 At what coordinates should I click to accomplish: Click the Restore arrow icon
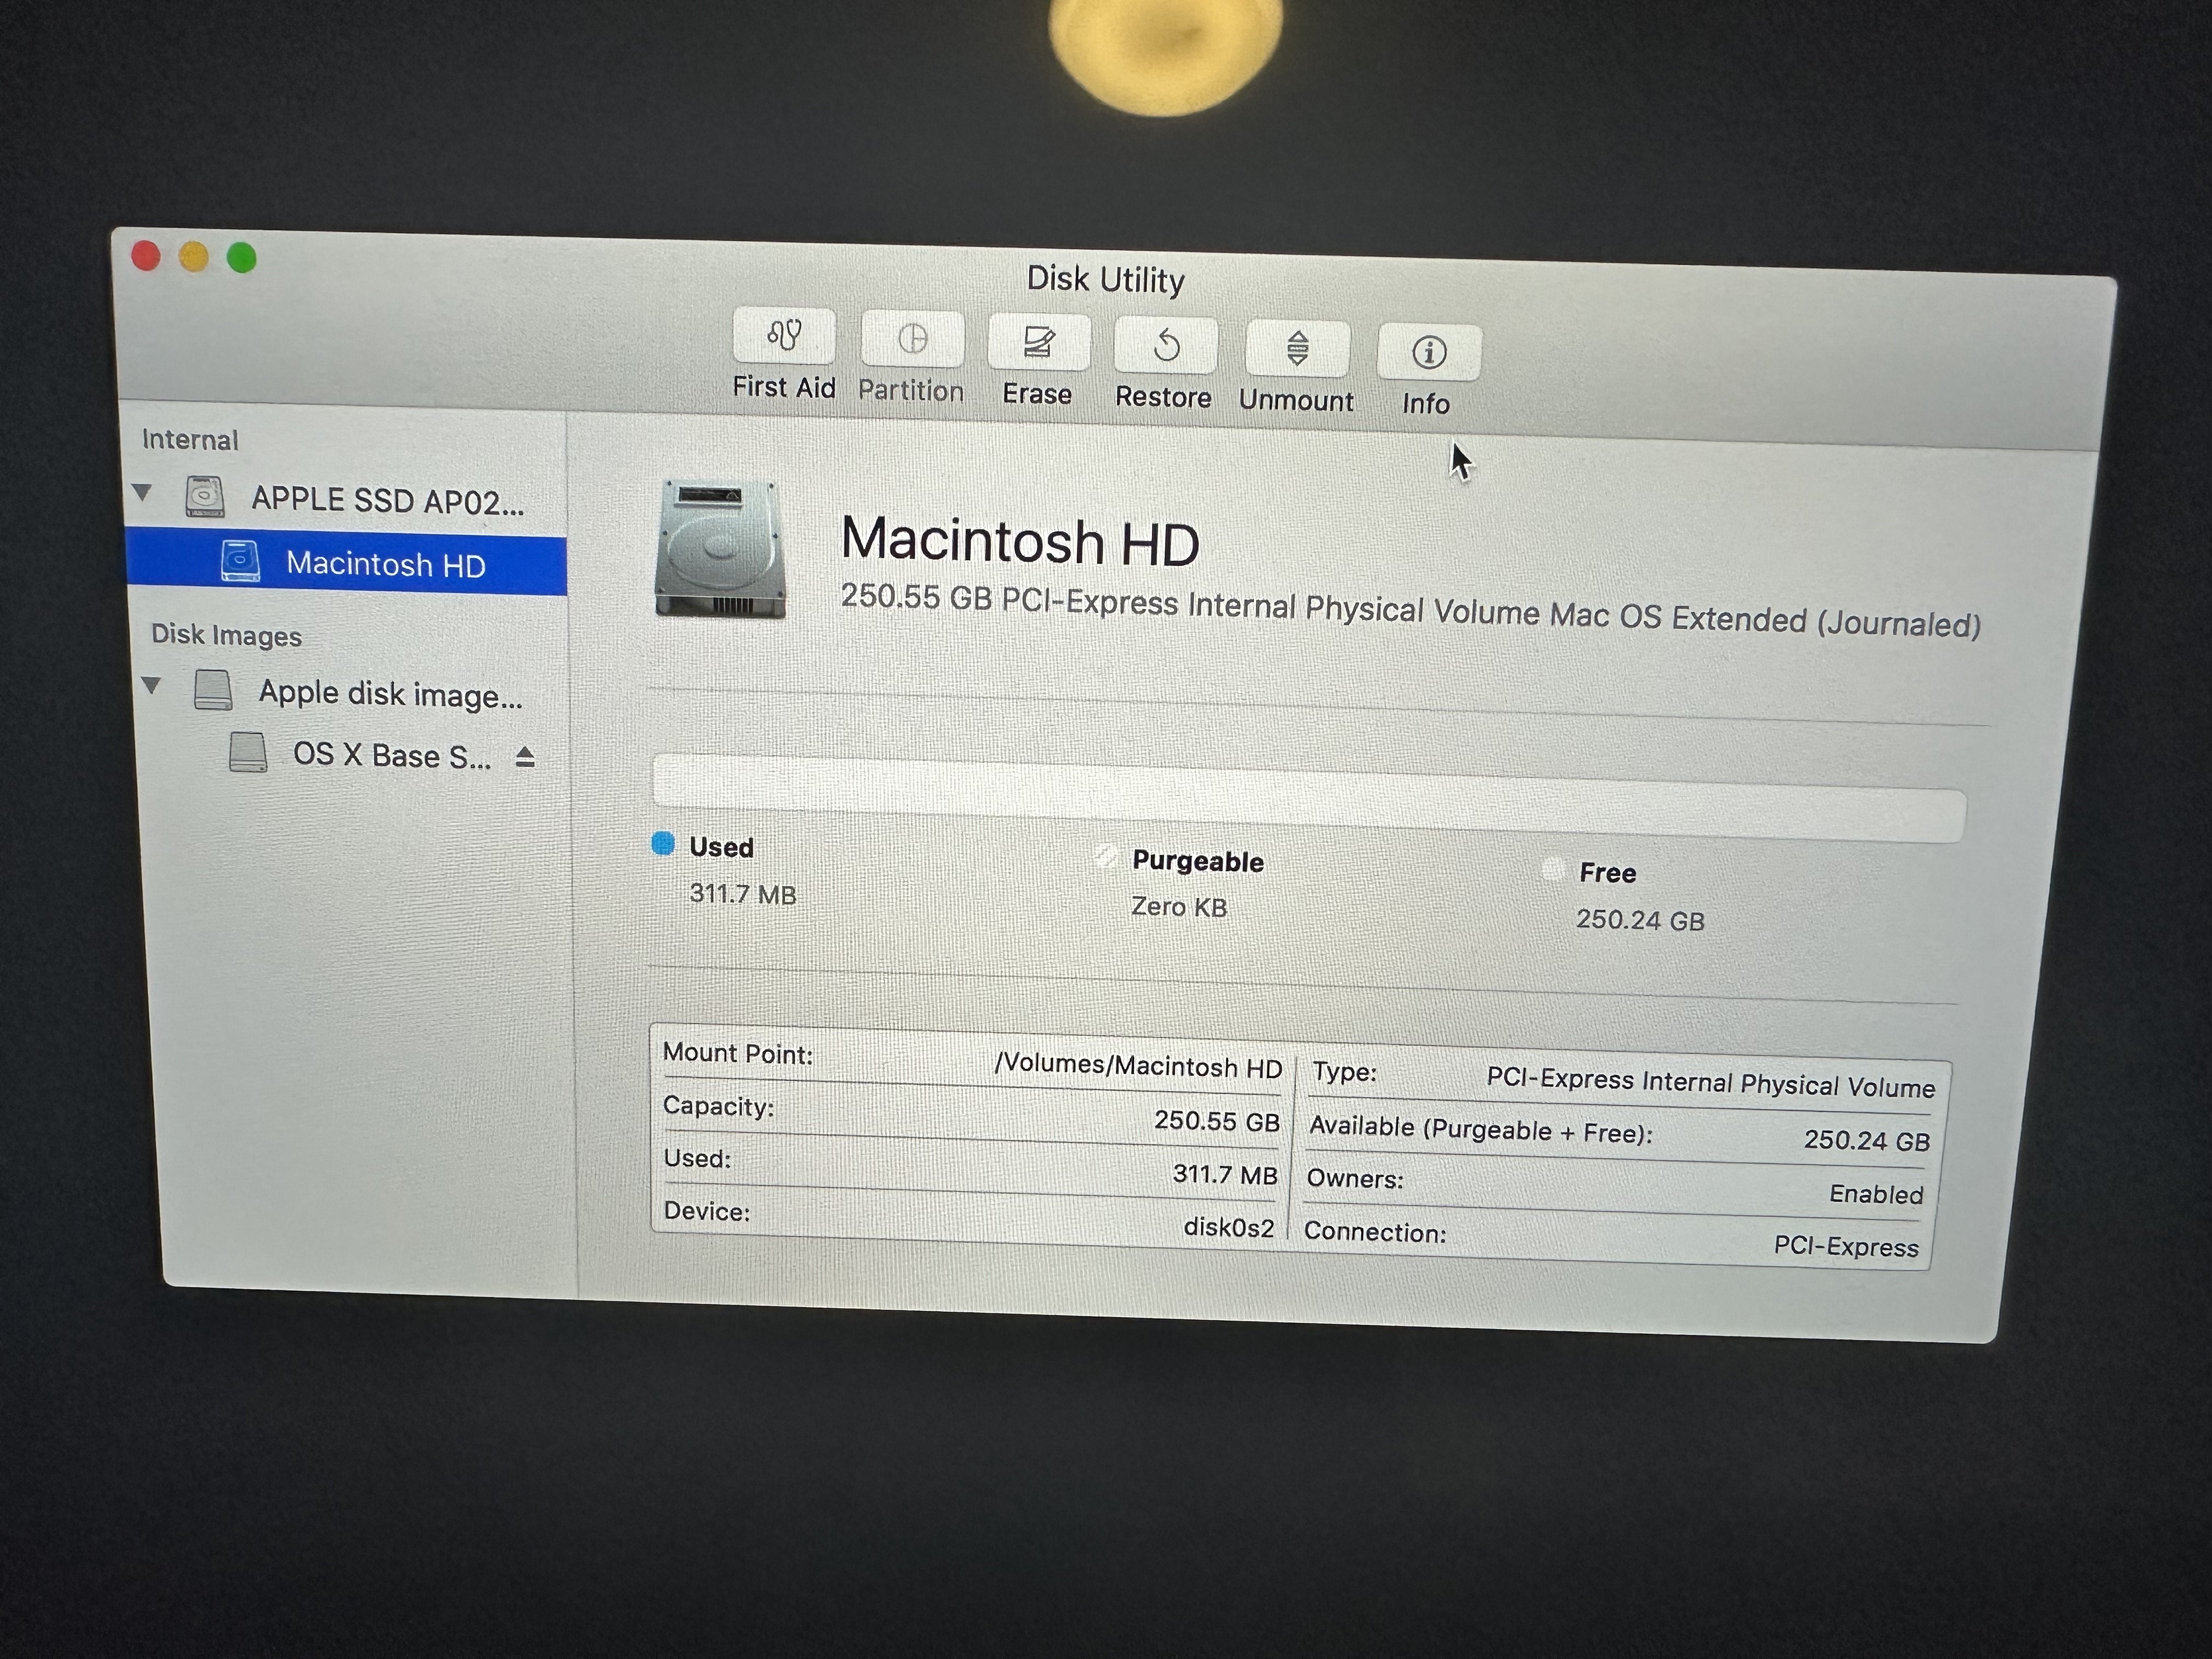[x=1166, y=346]
